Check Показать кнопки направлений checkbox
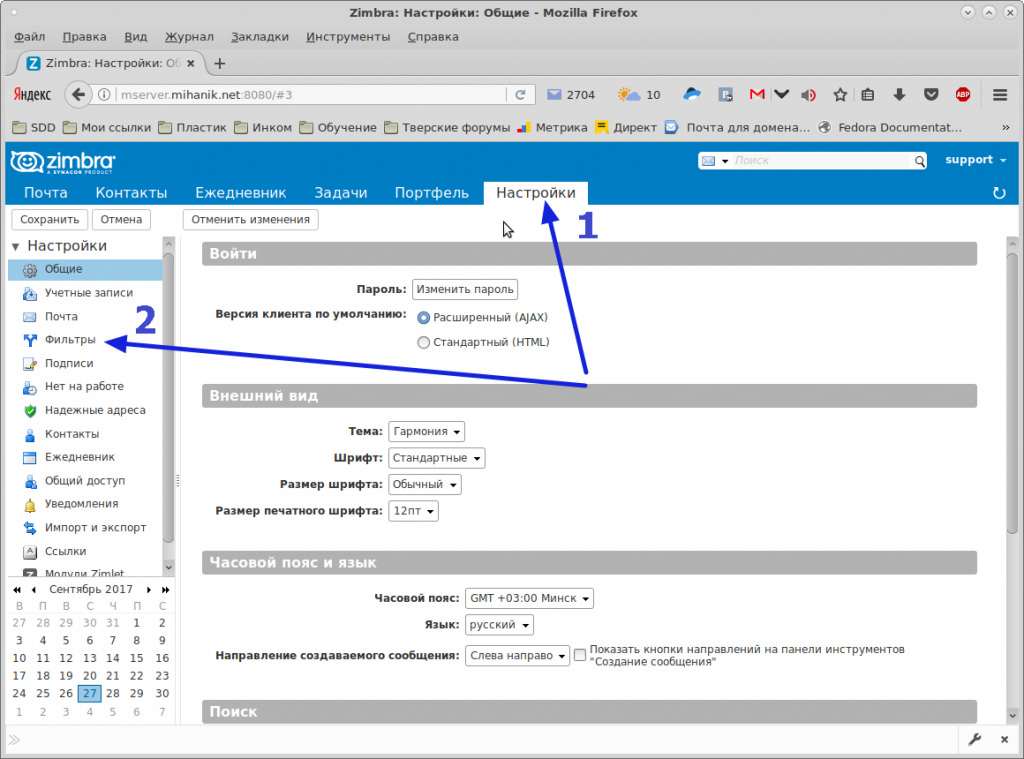The height and width of the screenshot is (759, 1024). click(580, 654)
